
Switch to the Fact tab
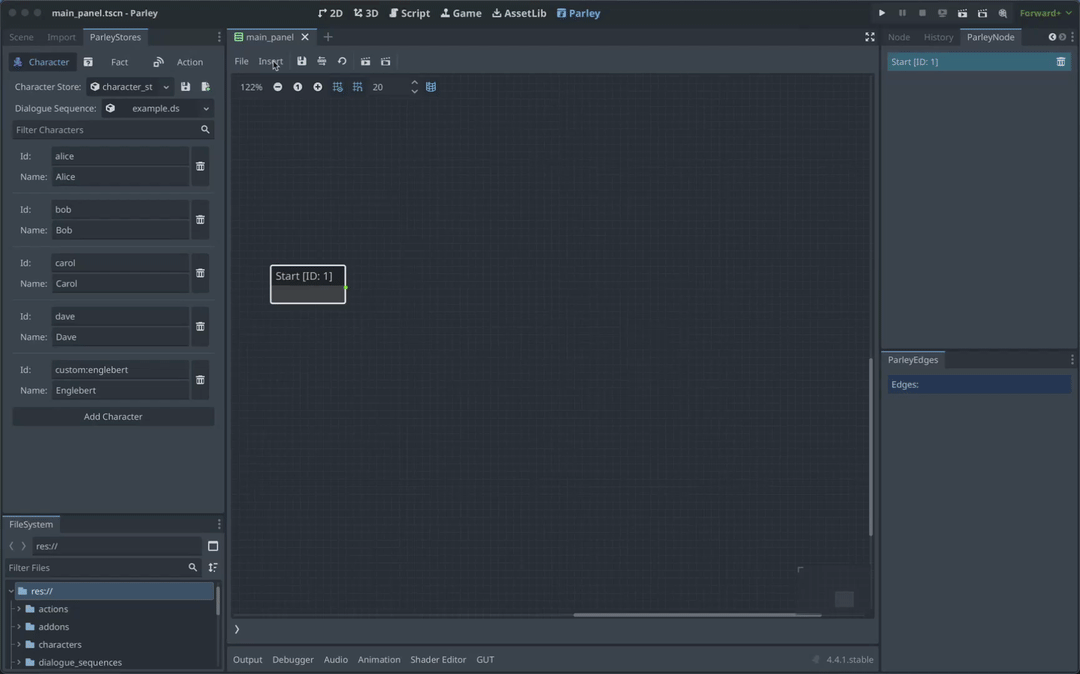tap(119, 61)
